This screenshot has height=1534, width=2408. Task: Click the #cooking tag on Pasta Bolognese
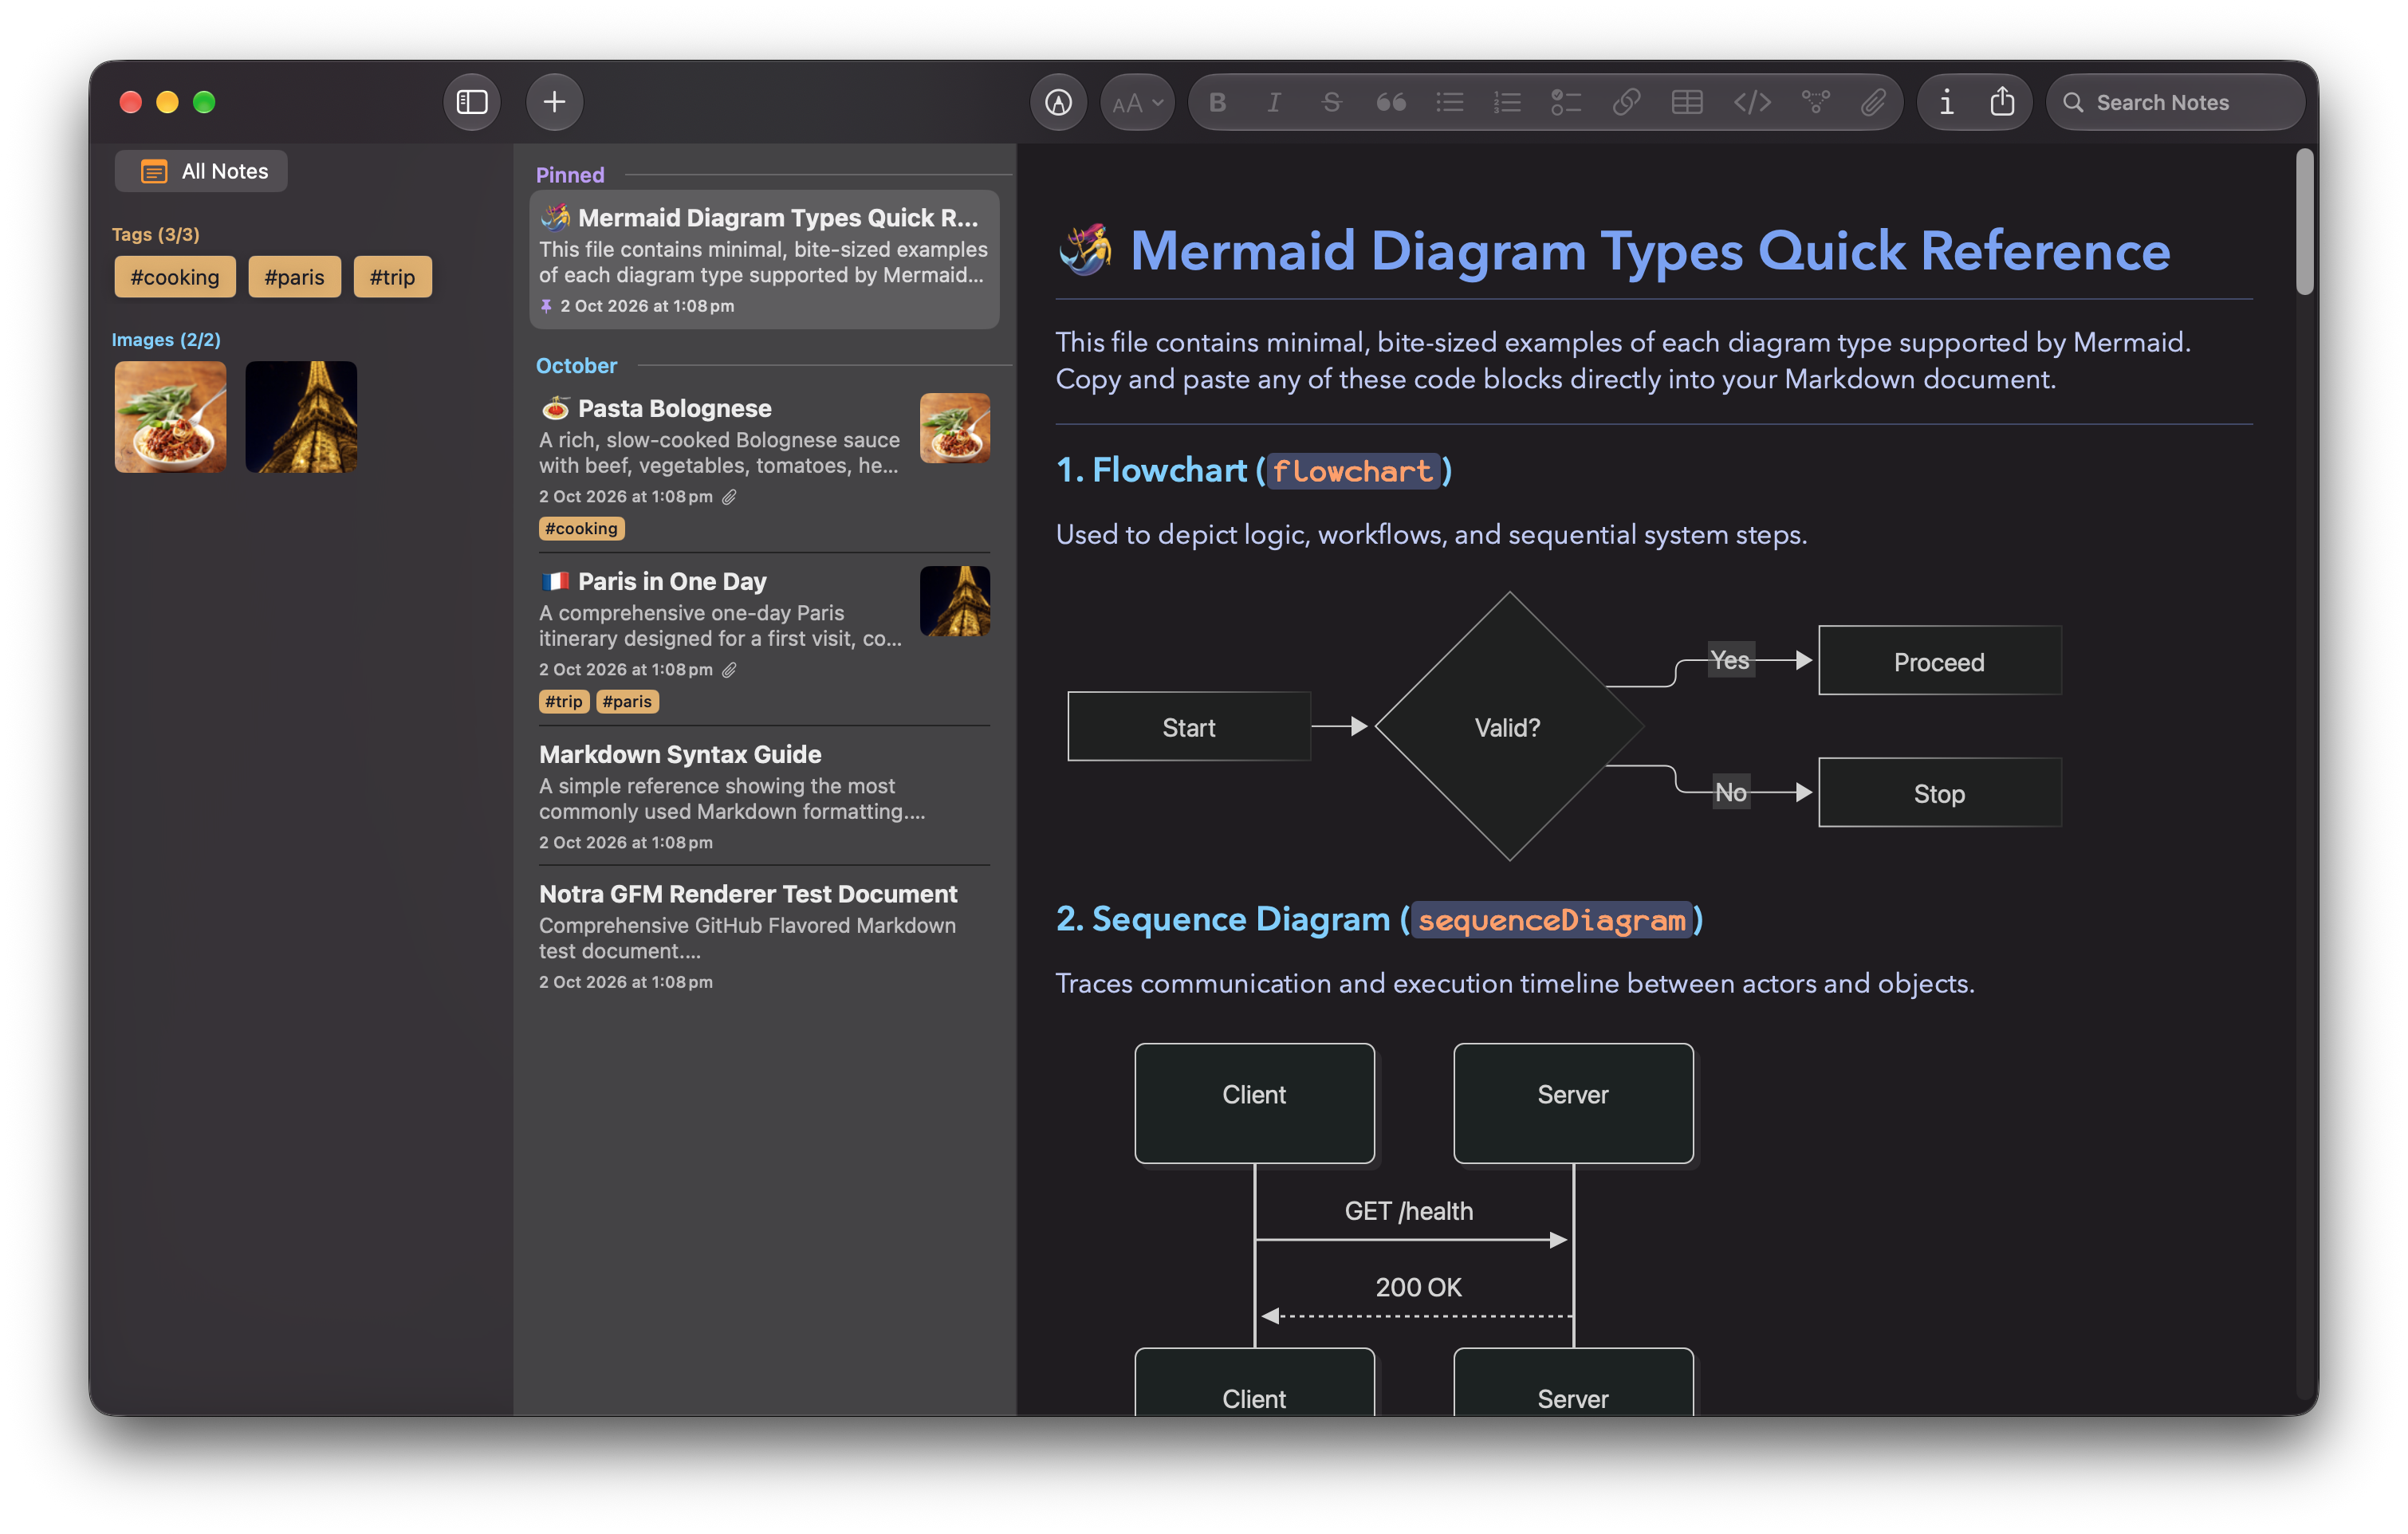[x=581, y=528]
